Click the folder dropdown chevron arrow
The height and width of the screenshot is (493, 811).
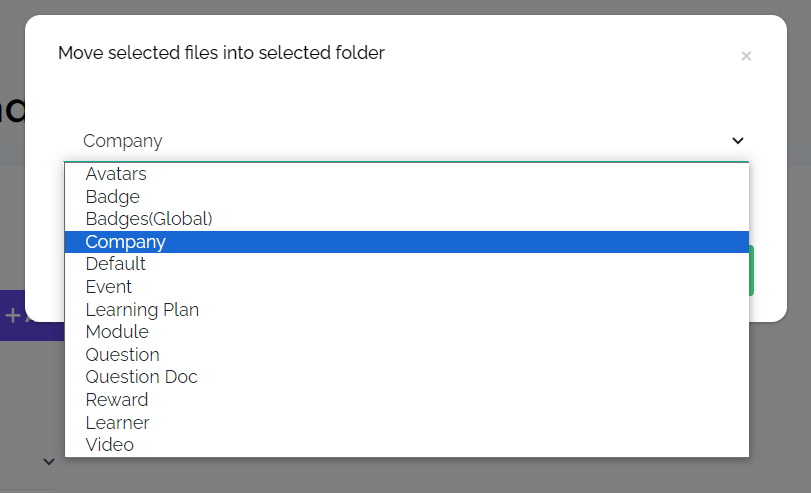tap(738, 141)
